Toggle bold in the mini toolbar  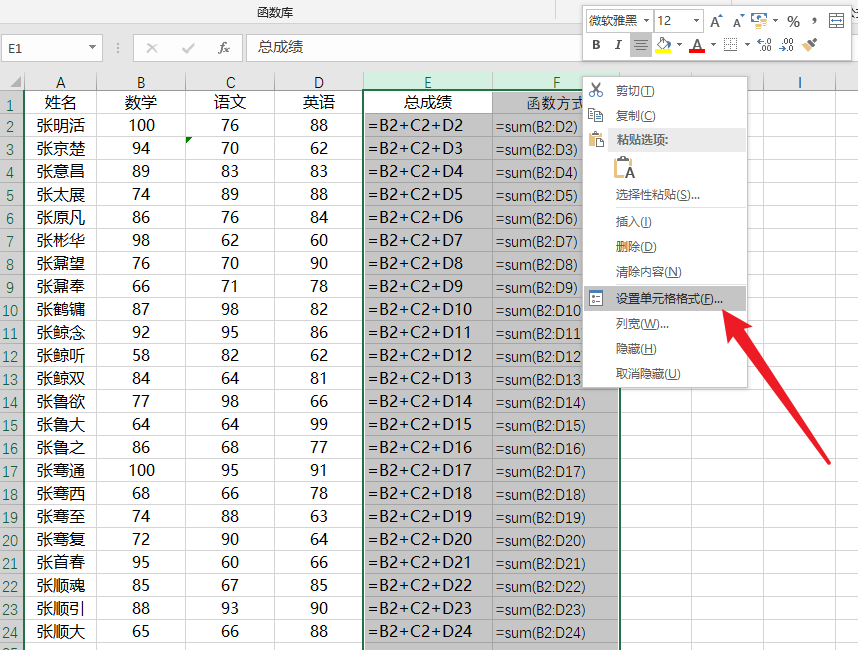[597, 45]
